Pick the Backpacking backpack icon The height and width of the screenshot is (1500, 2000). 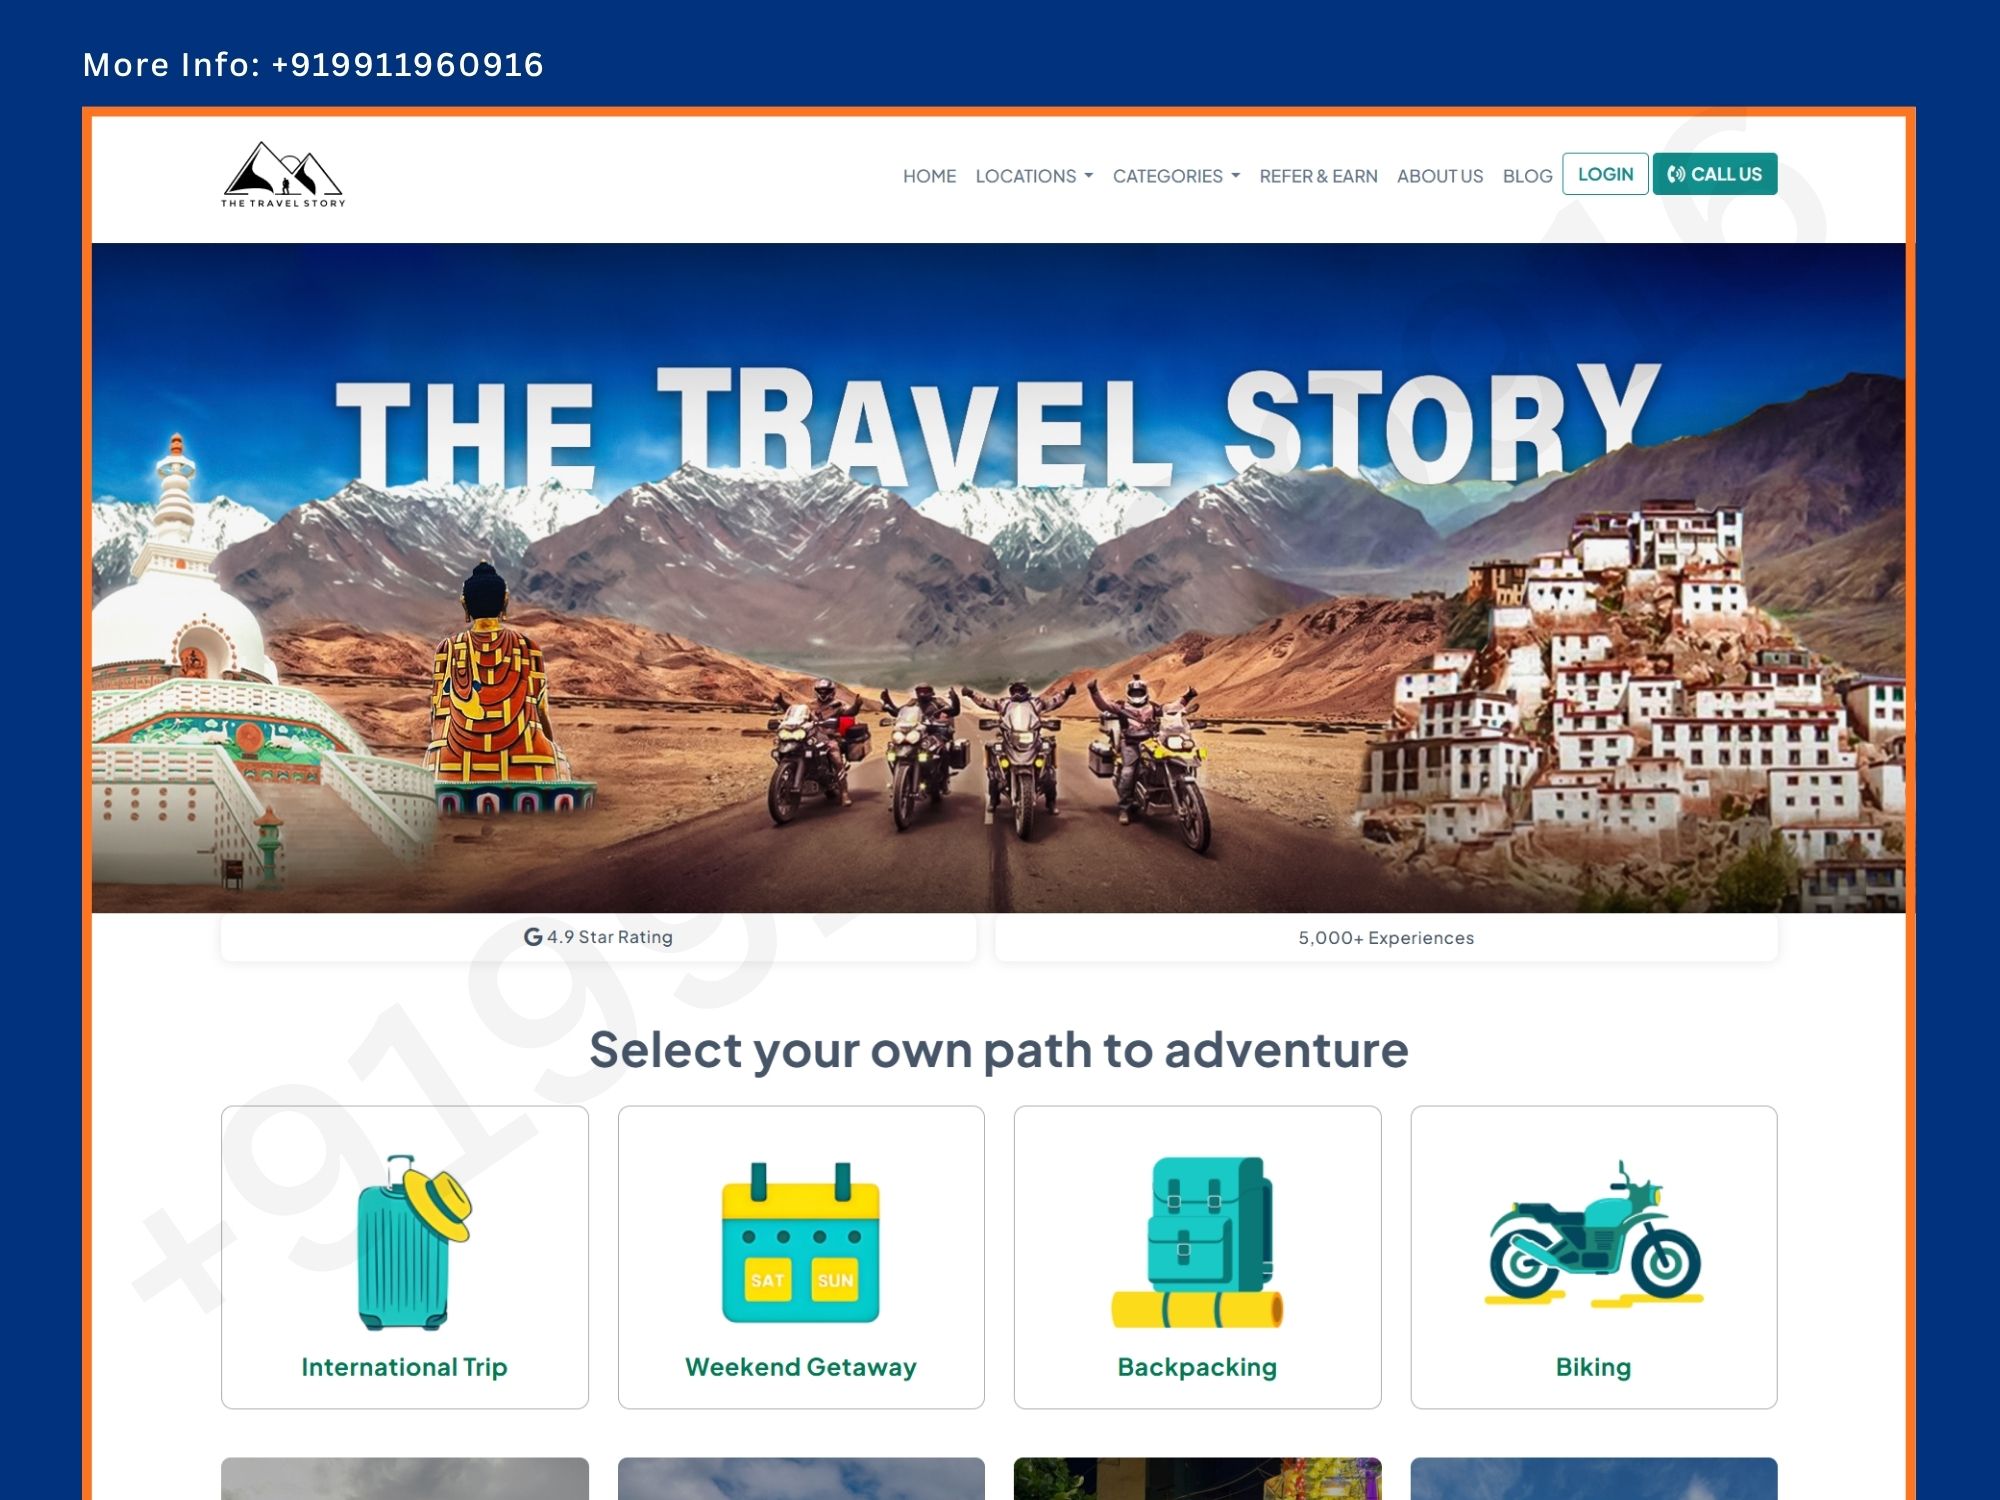1196,1242
